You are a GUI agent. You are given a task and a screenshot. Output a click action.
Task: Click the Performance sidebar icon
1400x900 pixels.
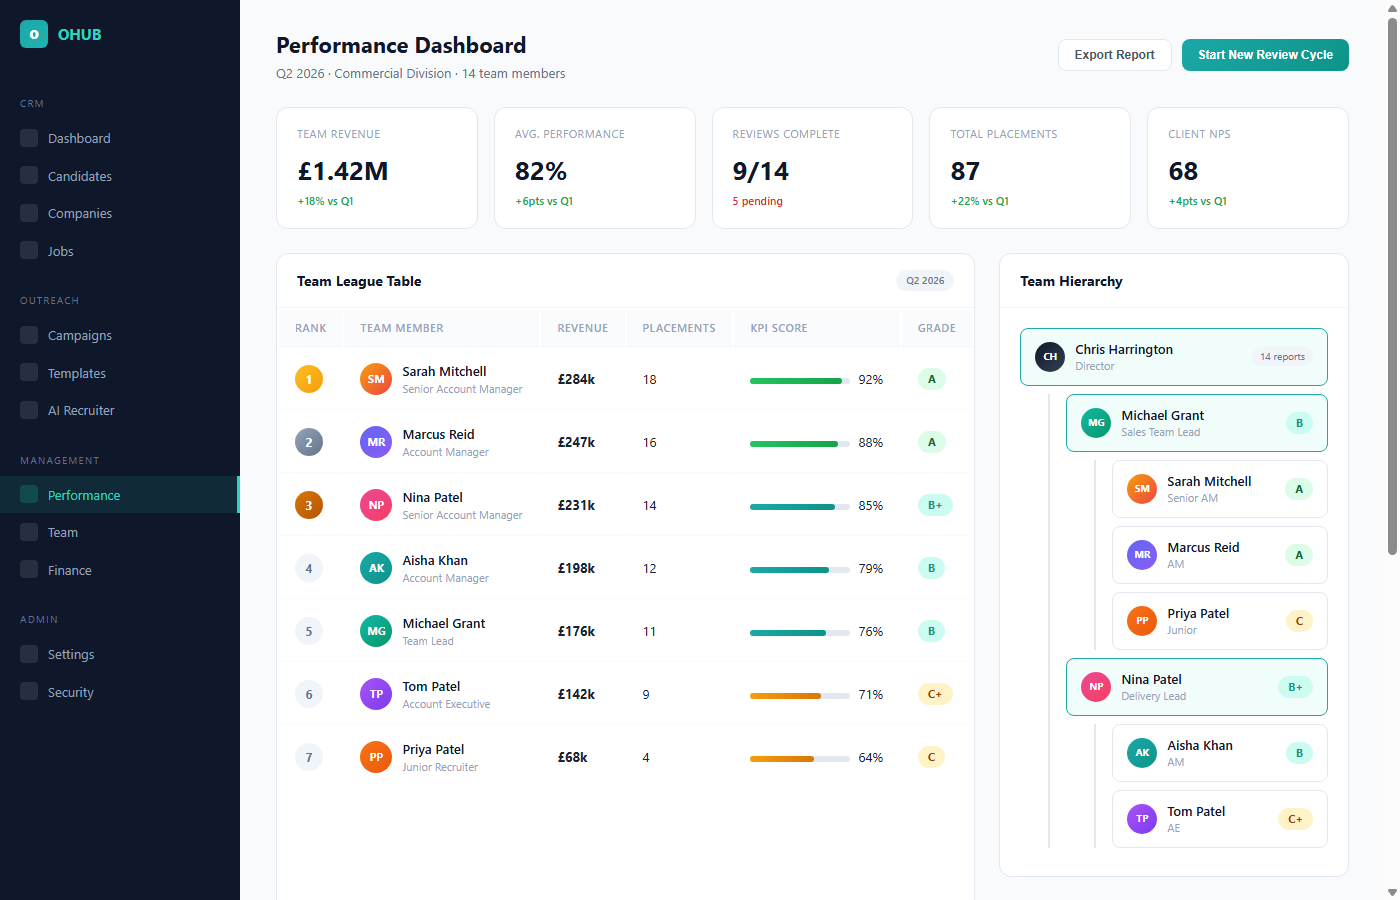(29, 495)
